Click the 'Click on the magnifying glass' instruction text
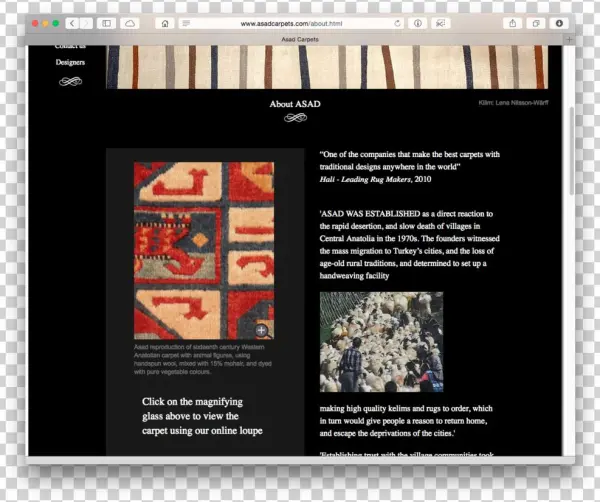Screen dimensions: 600x502 202,416
